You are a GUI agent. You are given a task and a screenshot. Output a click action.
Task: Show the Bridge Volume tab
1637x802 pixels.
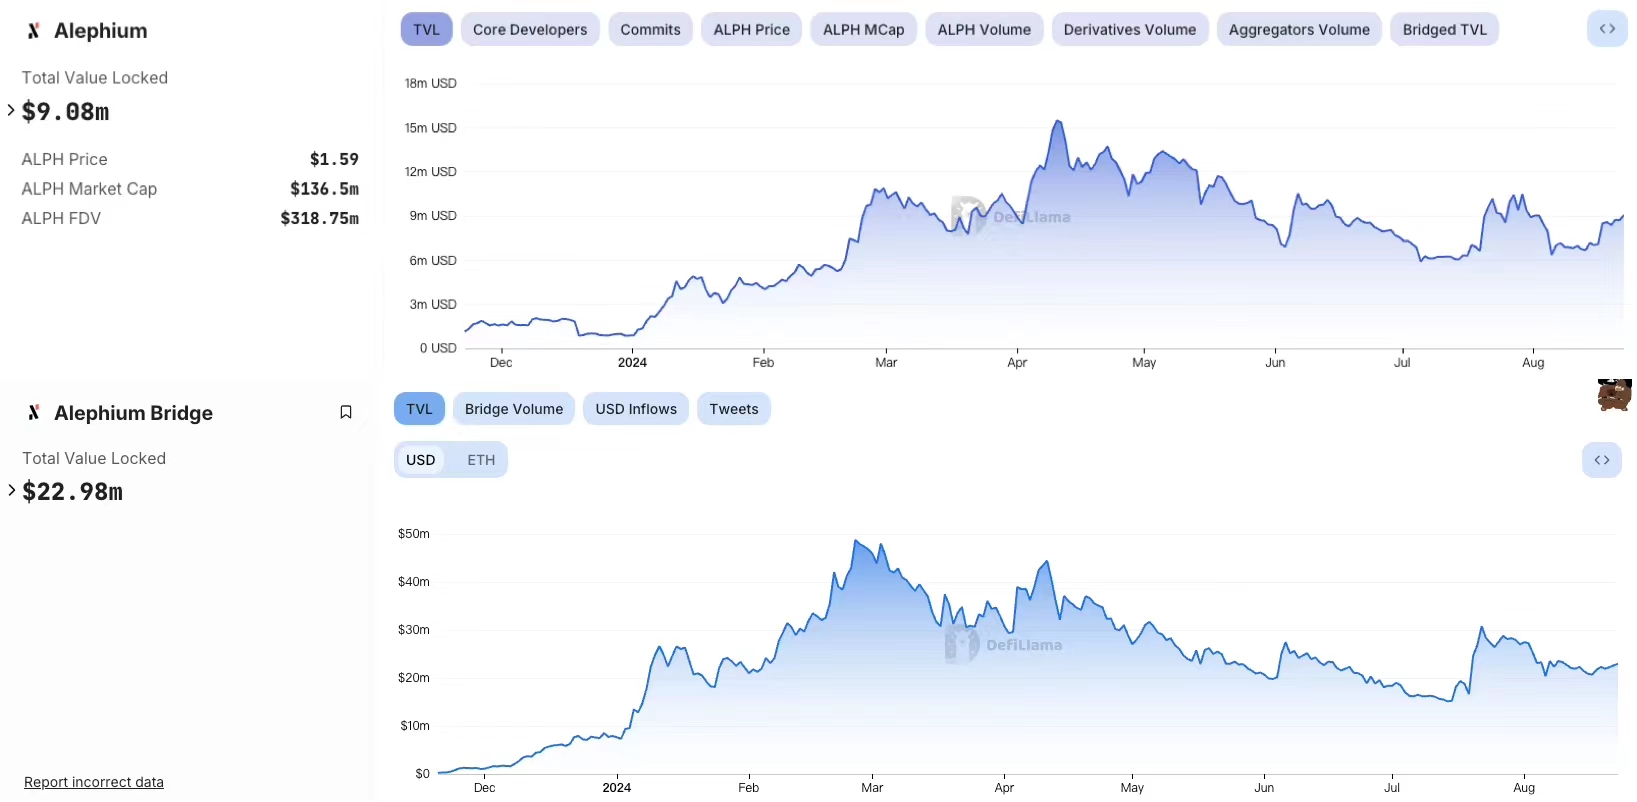514,409
